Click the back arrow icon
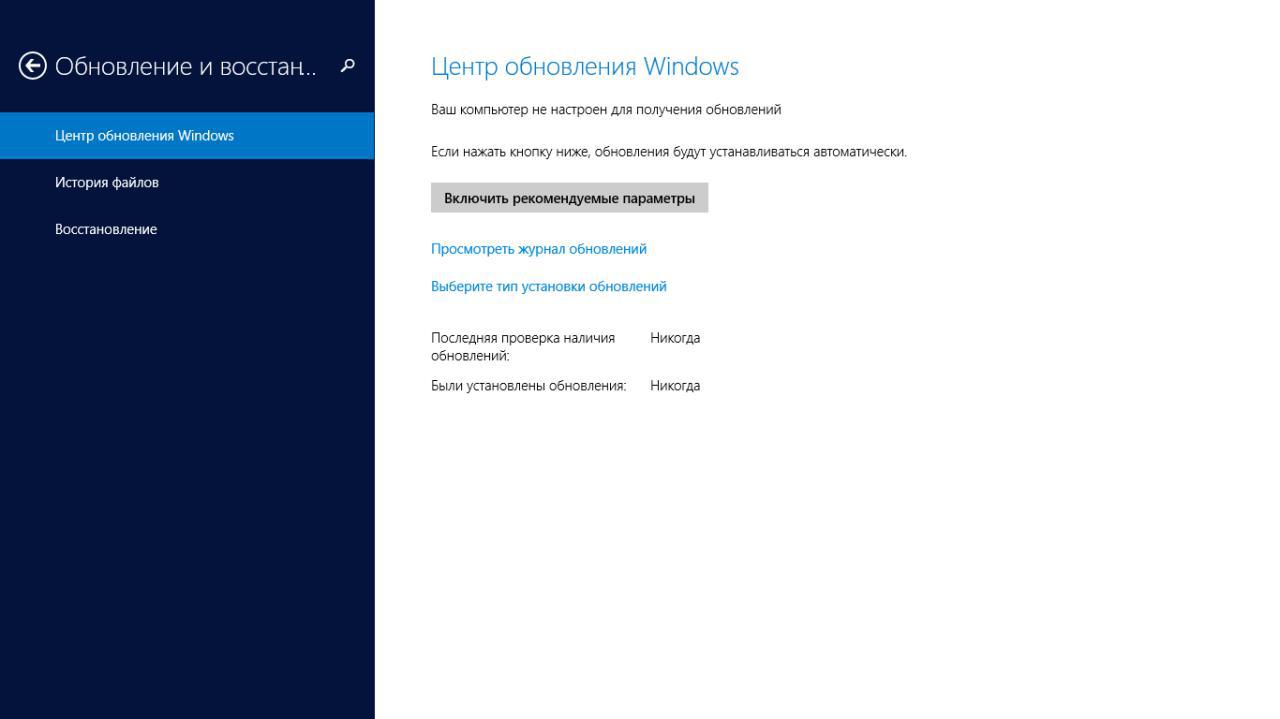Image resolution: width=1280 pixels, height=719 pixels. [32, 66]
